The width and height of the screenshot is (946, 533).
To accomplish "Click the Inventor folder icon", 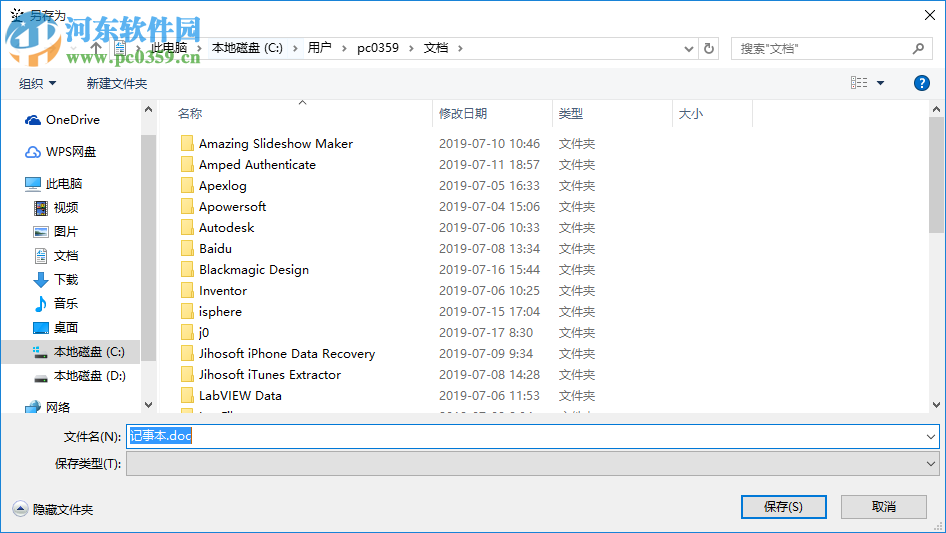I will pyautogui.click(x=188, y=291).
